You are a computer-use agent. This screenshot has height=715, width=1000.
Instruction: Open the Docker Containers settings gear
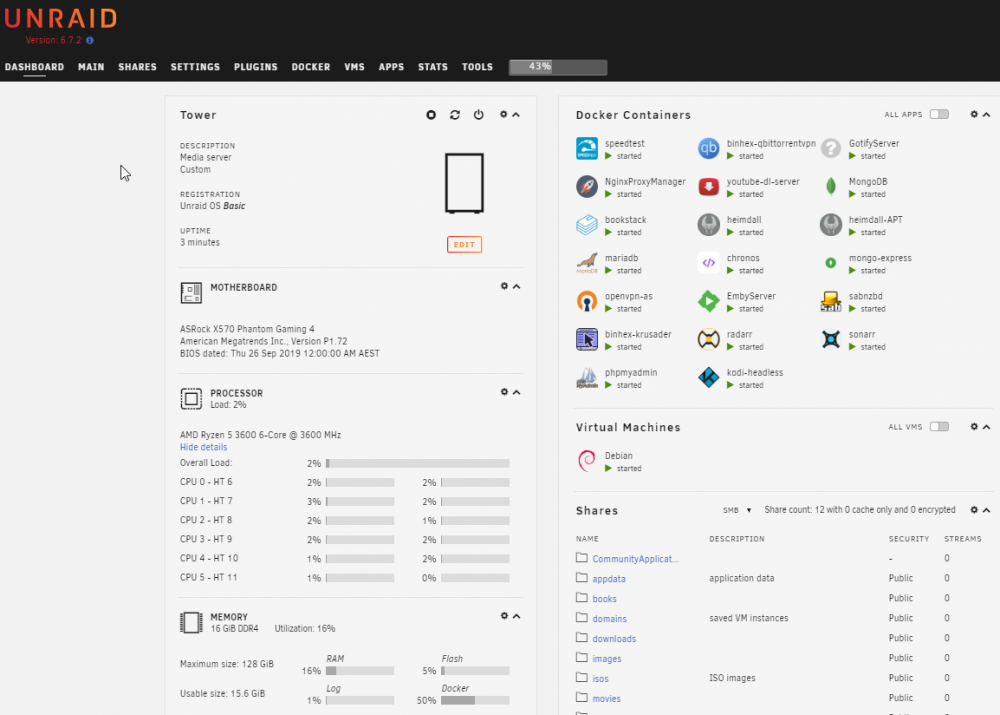[974, 114]
